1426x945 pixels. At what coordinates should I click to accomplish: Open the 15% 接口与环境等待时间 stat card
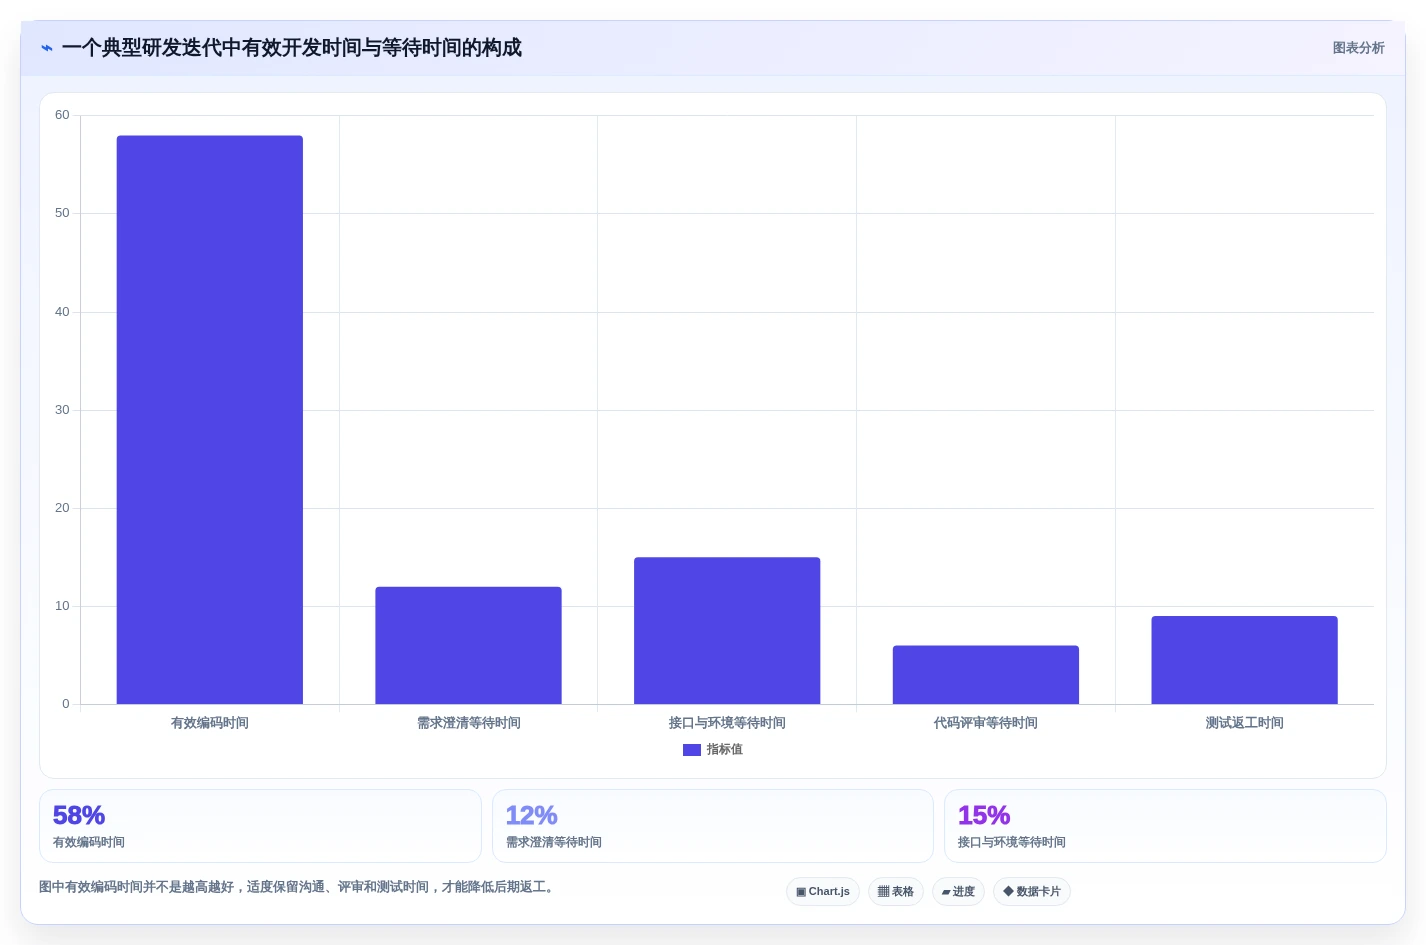coord(1165,826)
